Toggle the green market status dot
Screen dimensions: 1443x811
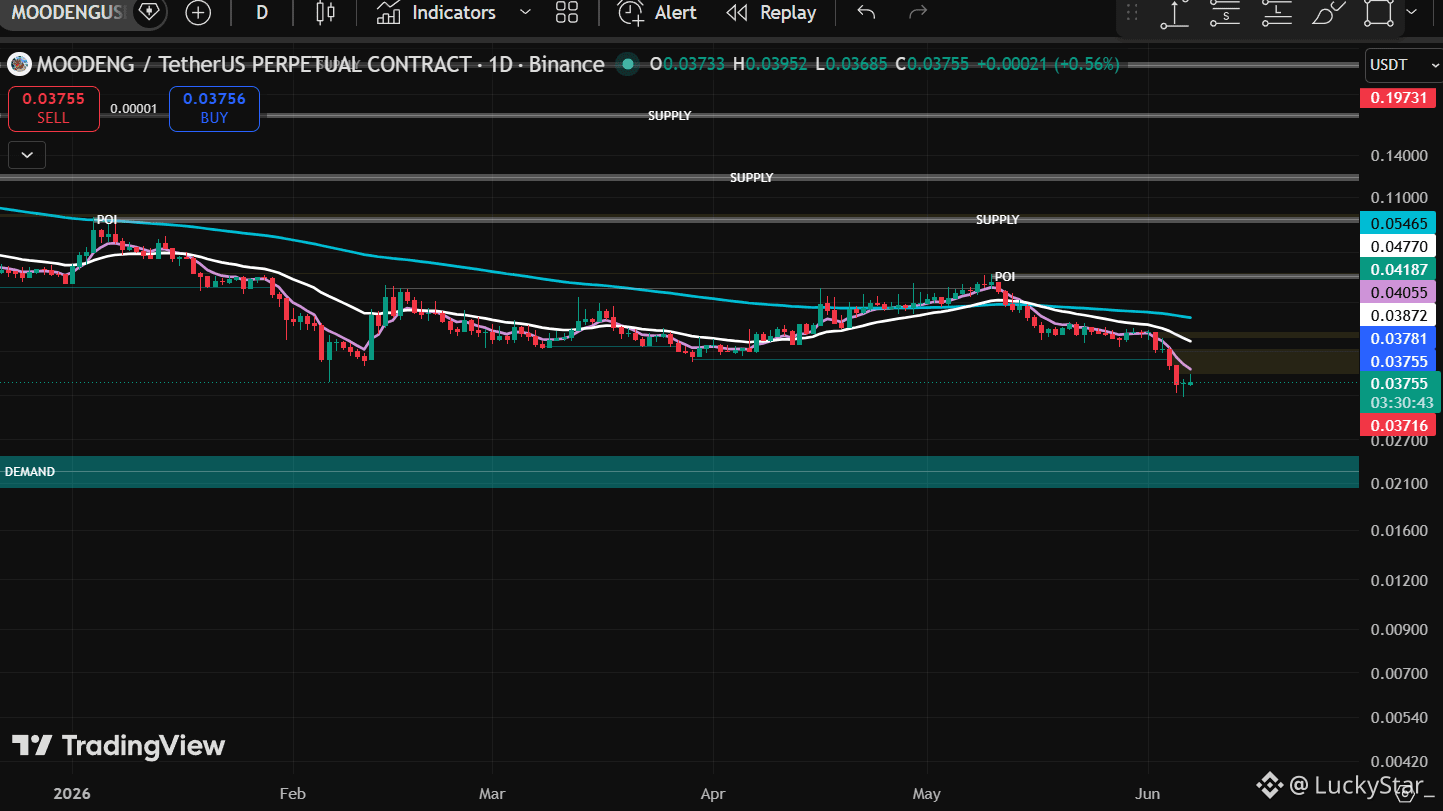627,64
